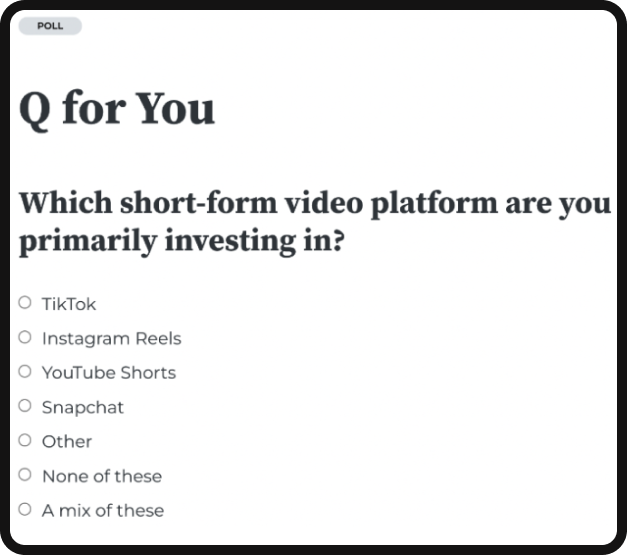Image resolution: width=627 pixels, height=555 pixels.
Task: Pick the A mix of these radio circle
Action: [x=25, y=509]
